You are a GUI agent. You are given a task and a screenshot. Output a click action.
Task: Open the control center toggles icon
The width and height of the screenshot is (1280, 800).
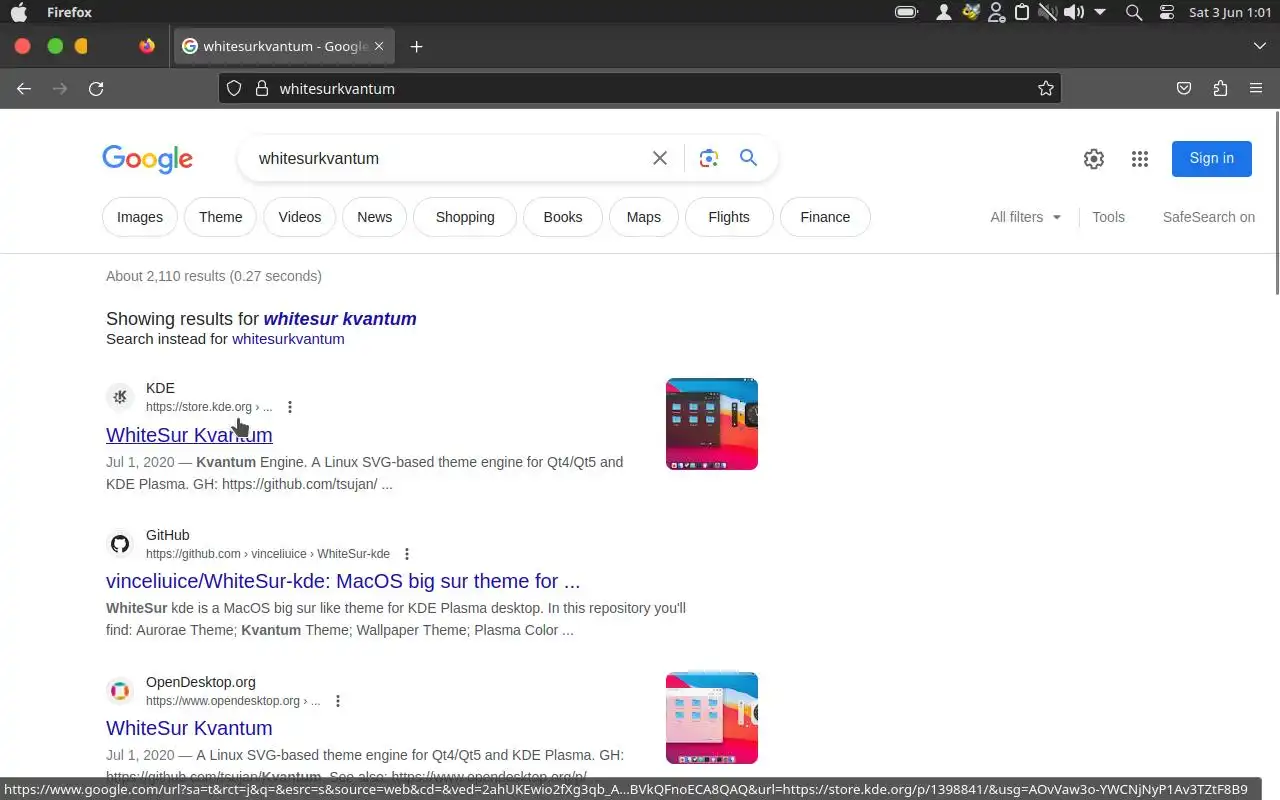point(1166,12)
